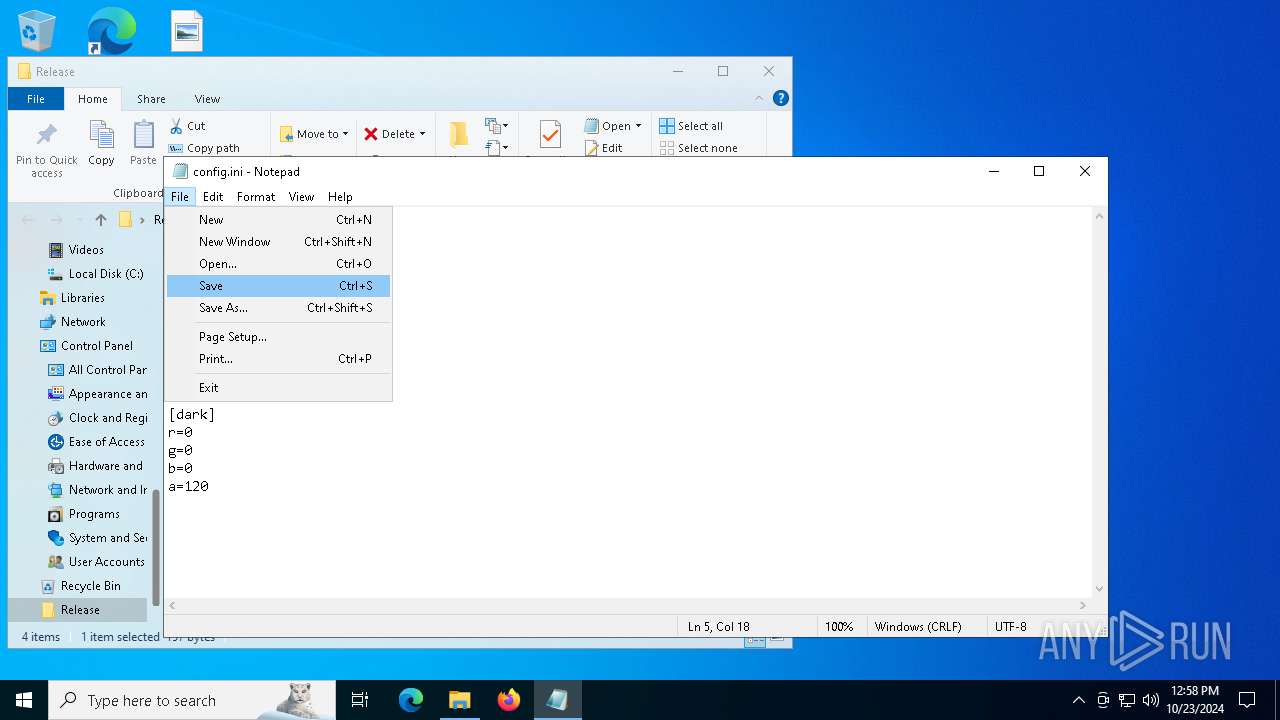
Task: Click the Paste icon in Explorer ribbon
Action: pyautogui.click(x=143, y=143)
